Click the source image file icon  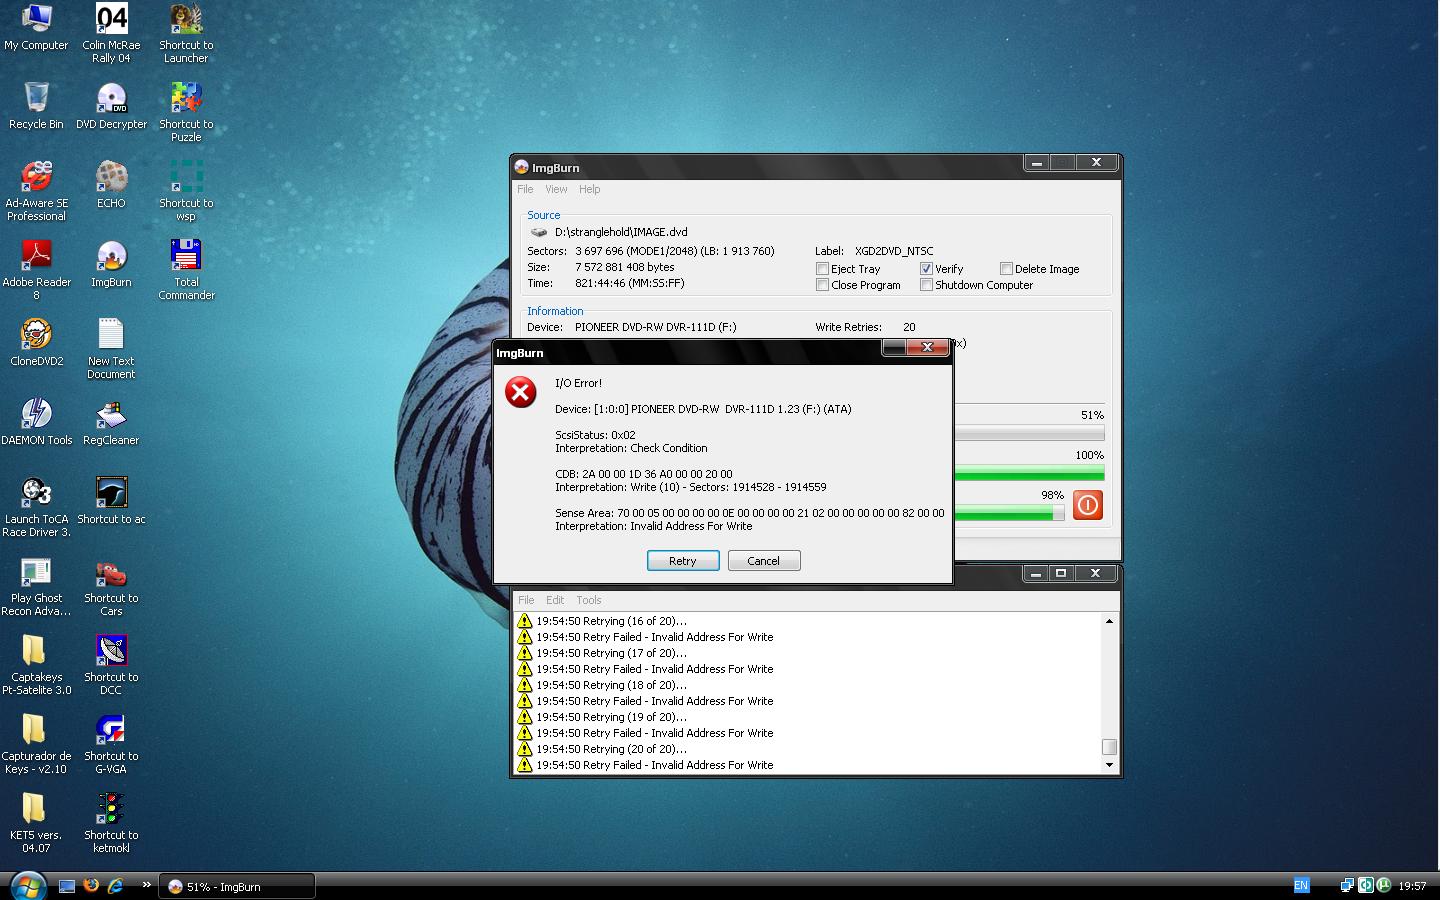click(539, 232)
